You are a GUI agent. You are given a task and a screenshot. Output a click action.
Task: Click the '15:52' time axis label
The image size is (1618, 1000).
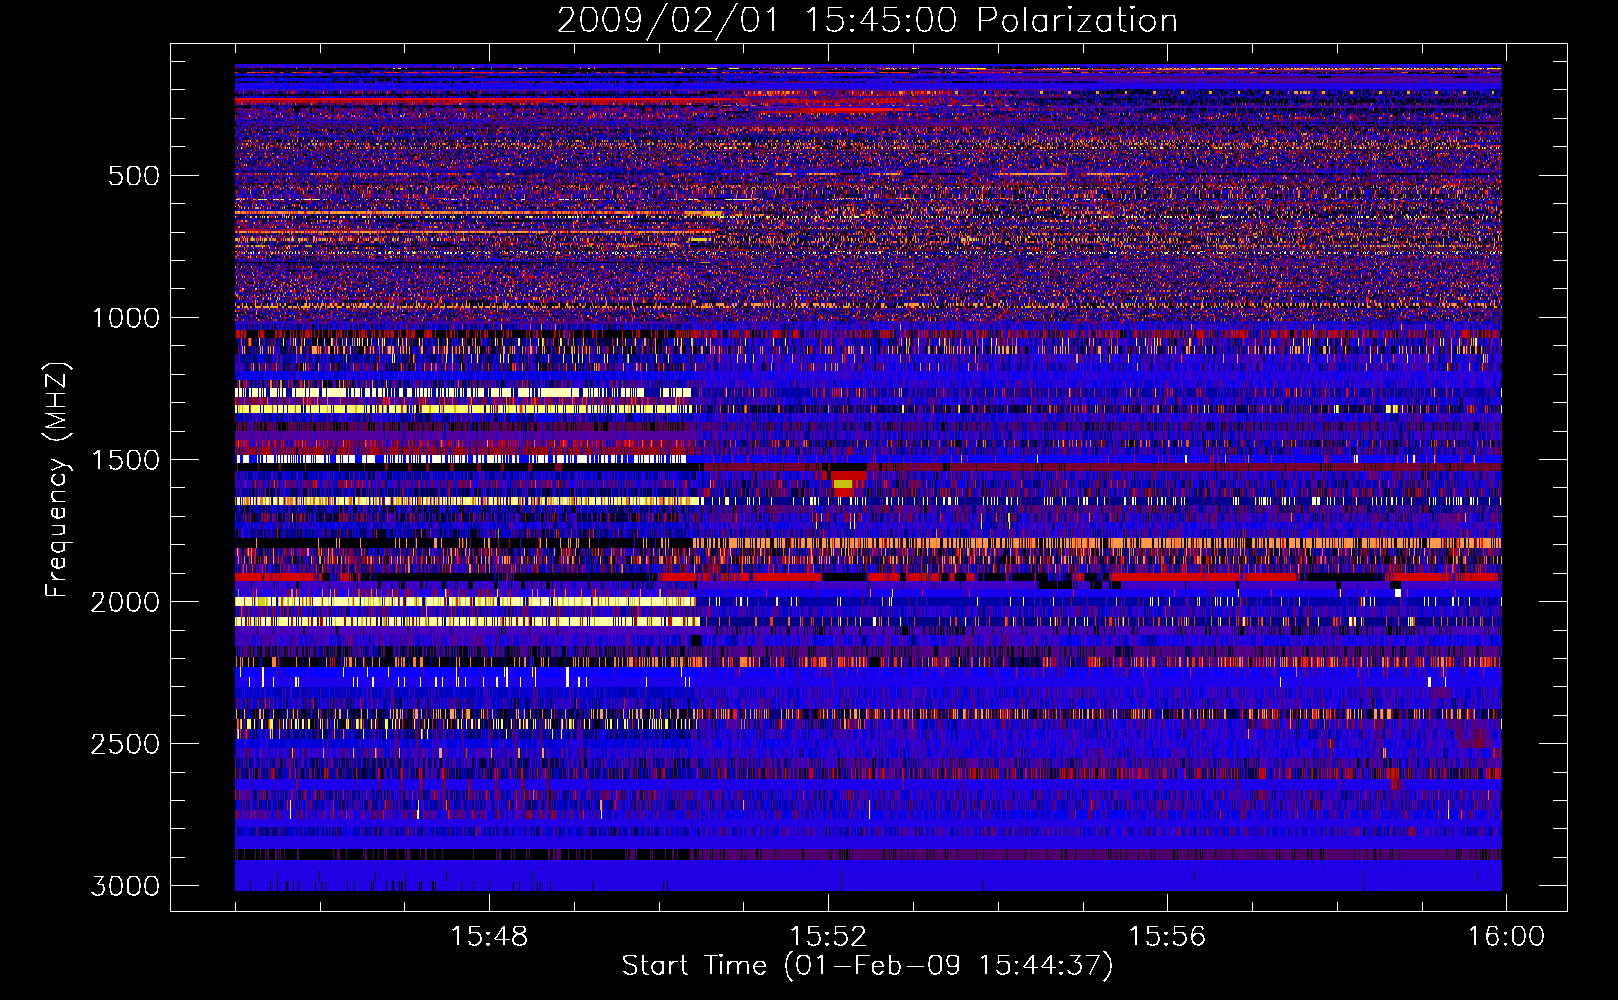click(828, 937)
